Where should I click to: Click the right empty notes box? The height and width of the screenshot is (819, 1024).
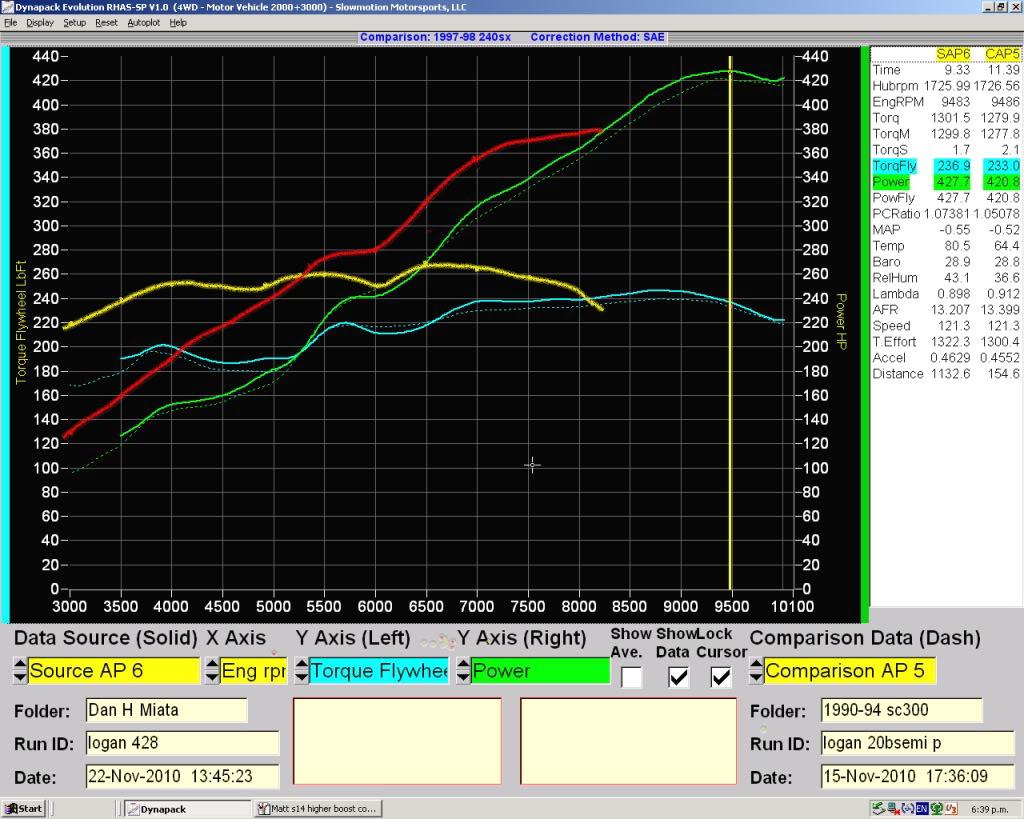coord(628,741)
